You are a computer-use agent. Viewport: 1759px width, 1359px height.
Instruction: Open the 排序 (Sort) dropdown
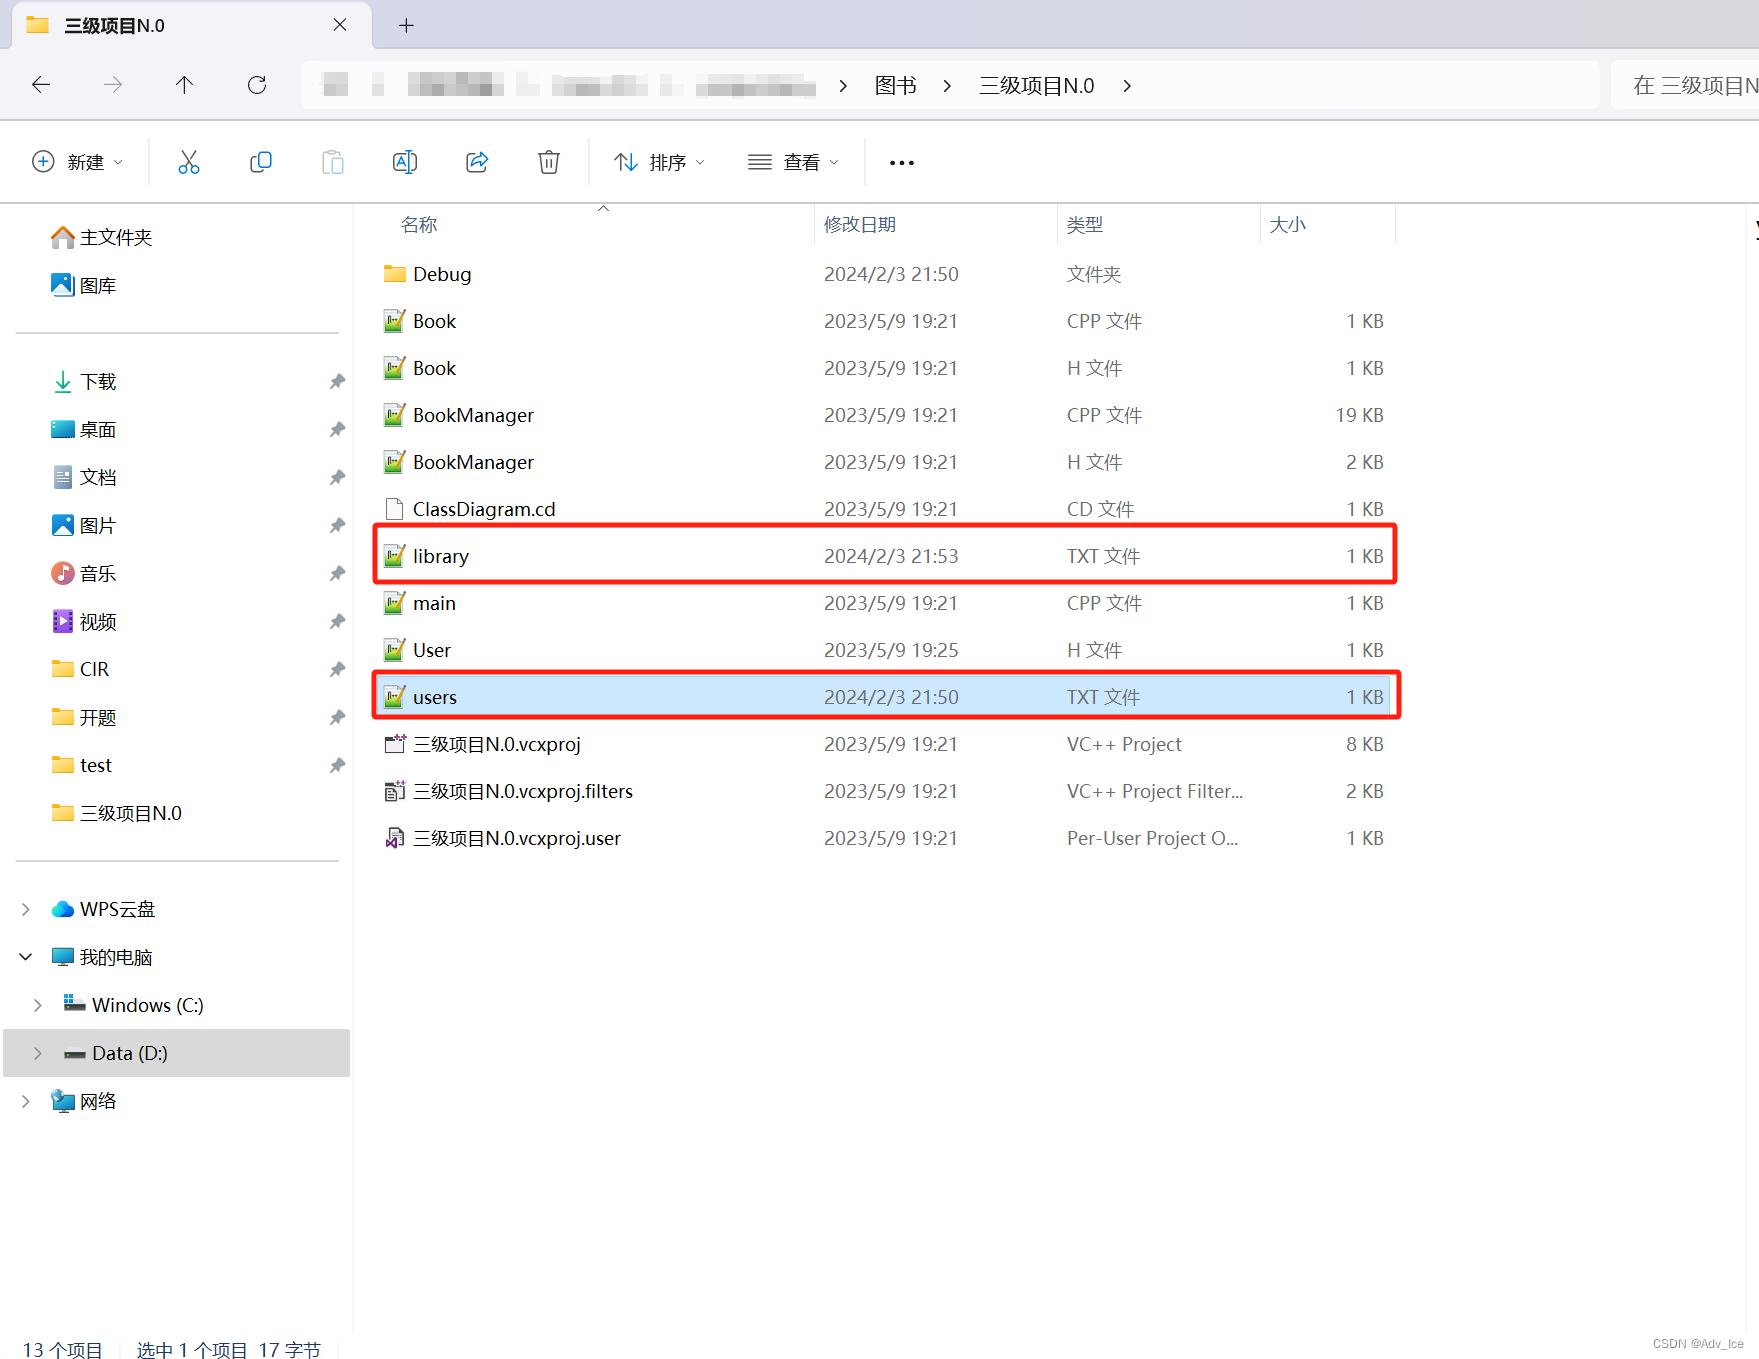pos(660,162)
